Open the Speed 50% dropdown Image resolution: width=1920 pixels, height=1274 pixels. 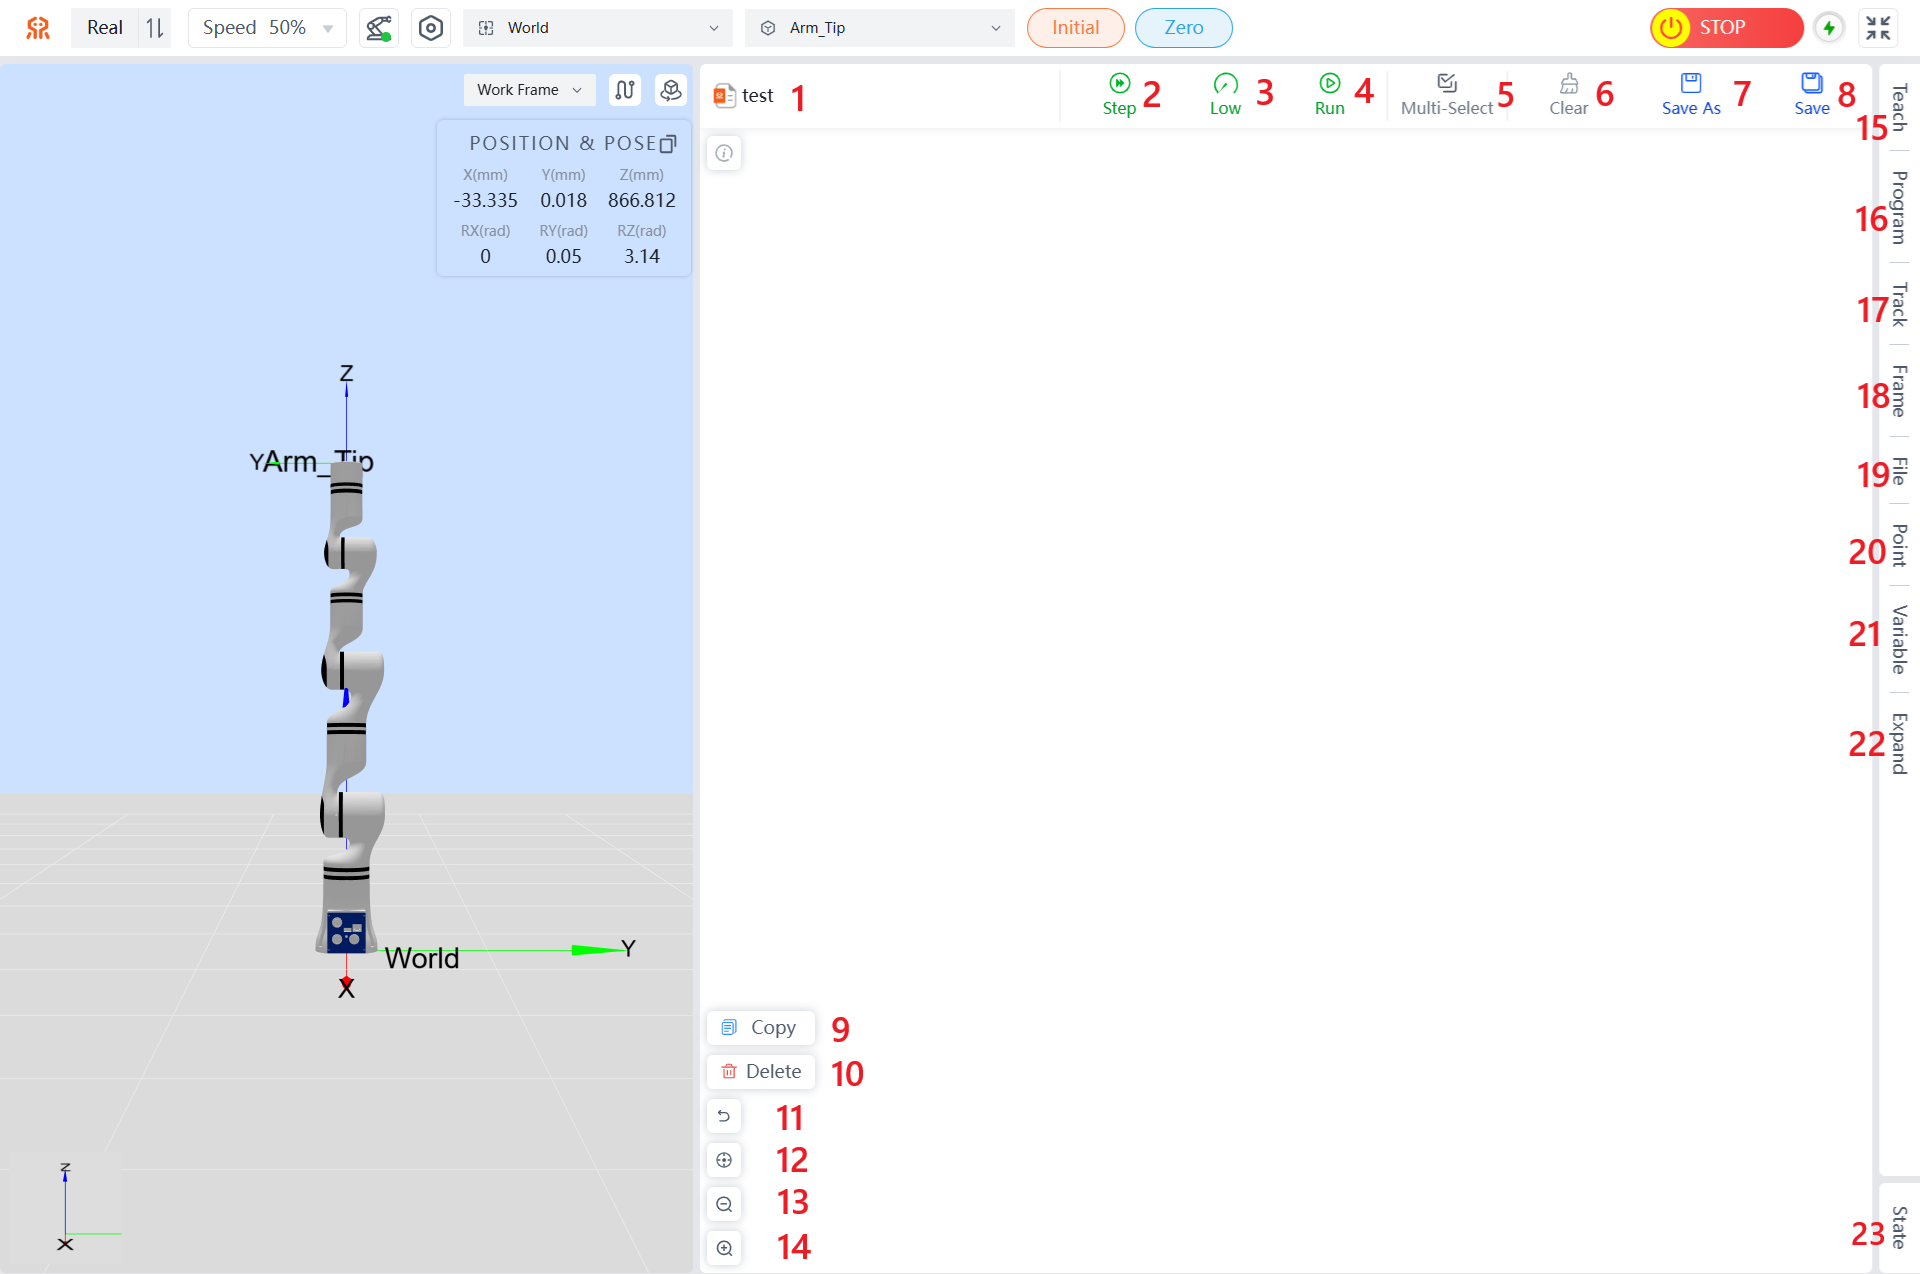[267, 28]
